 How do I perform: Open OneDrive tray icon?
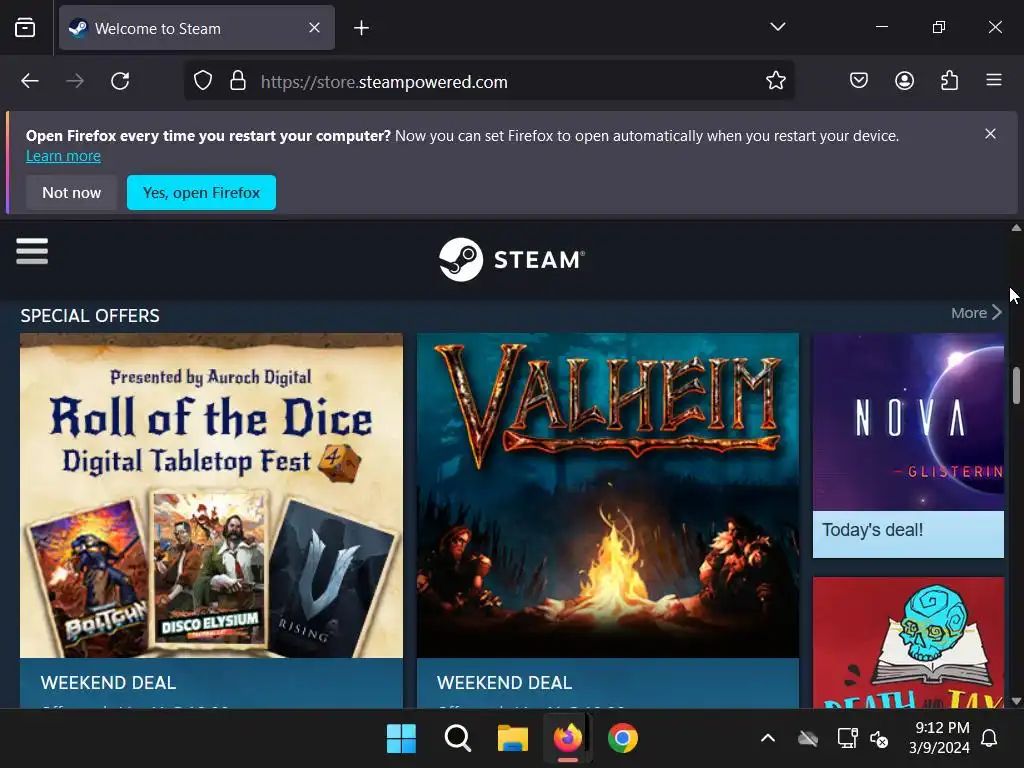808,739
